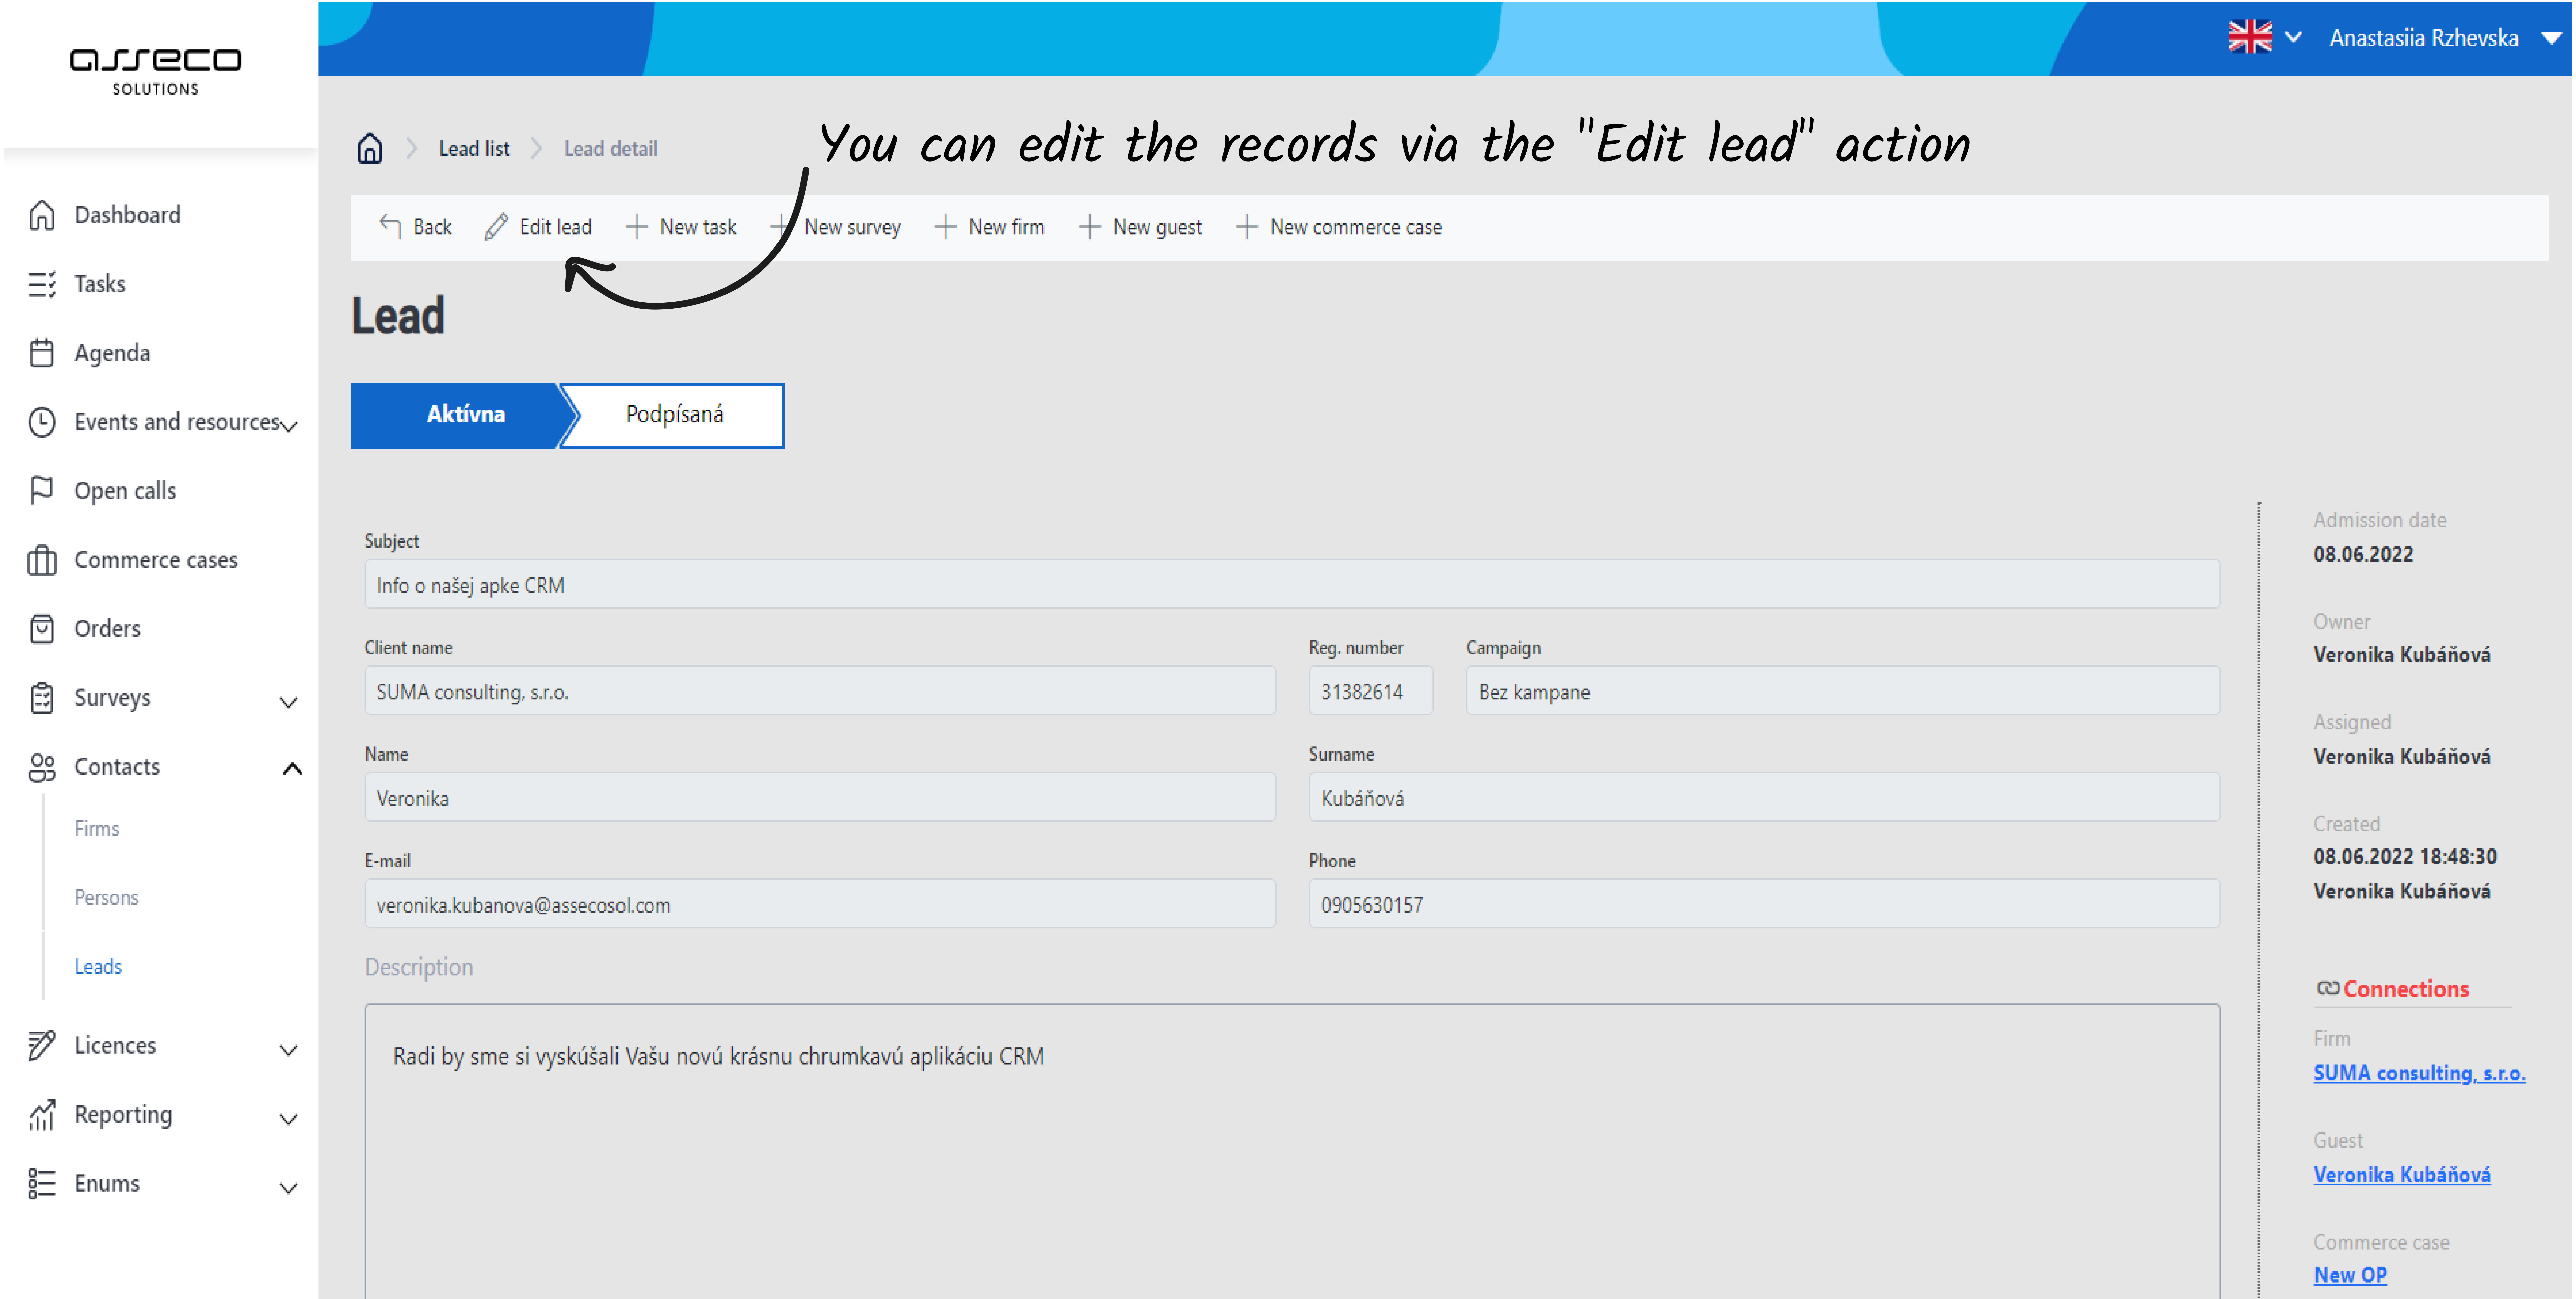Screen dimensions: 2576x1299
Task: Click the Edit lead button label
Action: tap(555, 227)
